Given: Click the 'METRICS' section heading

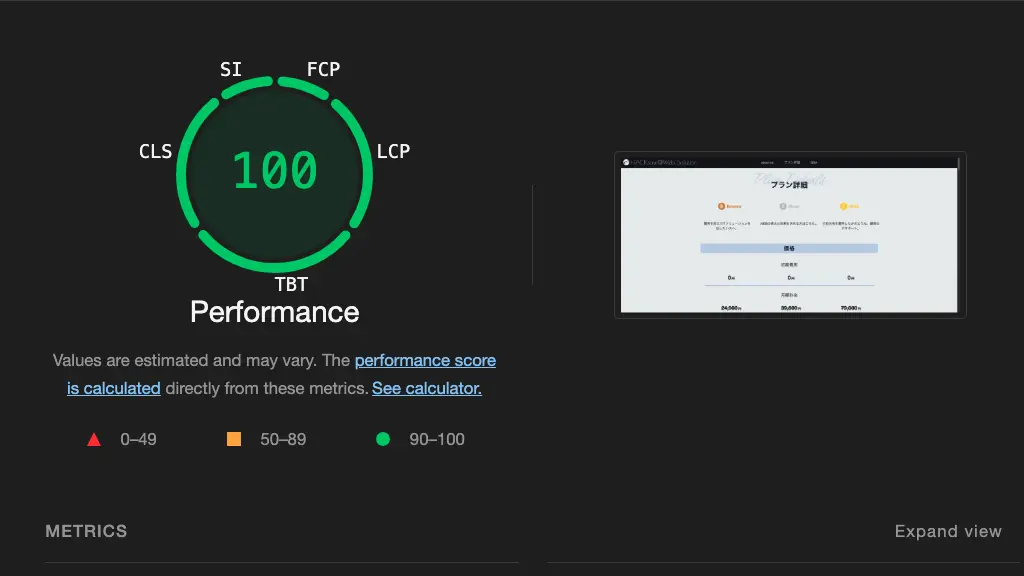Looking at the screenshot, I should 86,532.
